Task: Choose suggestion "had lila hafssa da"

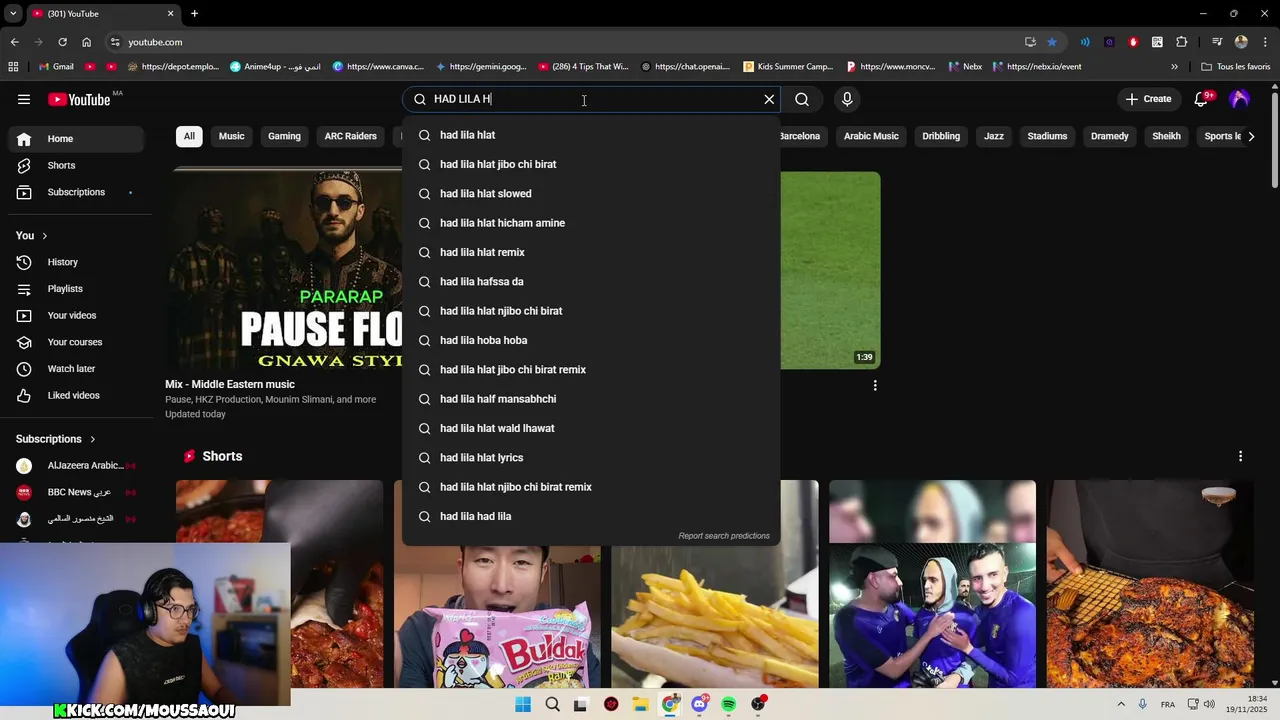Action: click(591, 282)
